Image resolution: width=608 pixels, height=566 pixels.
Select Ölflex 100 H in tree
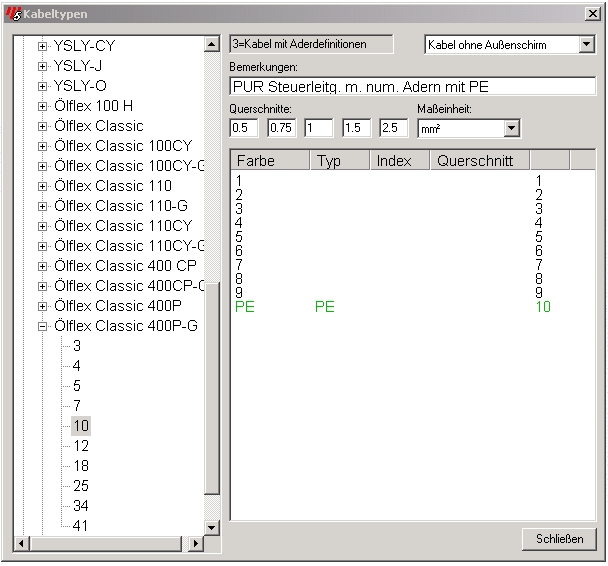click(x=93, y=106)
